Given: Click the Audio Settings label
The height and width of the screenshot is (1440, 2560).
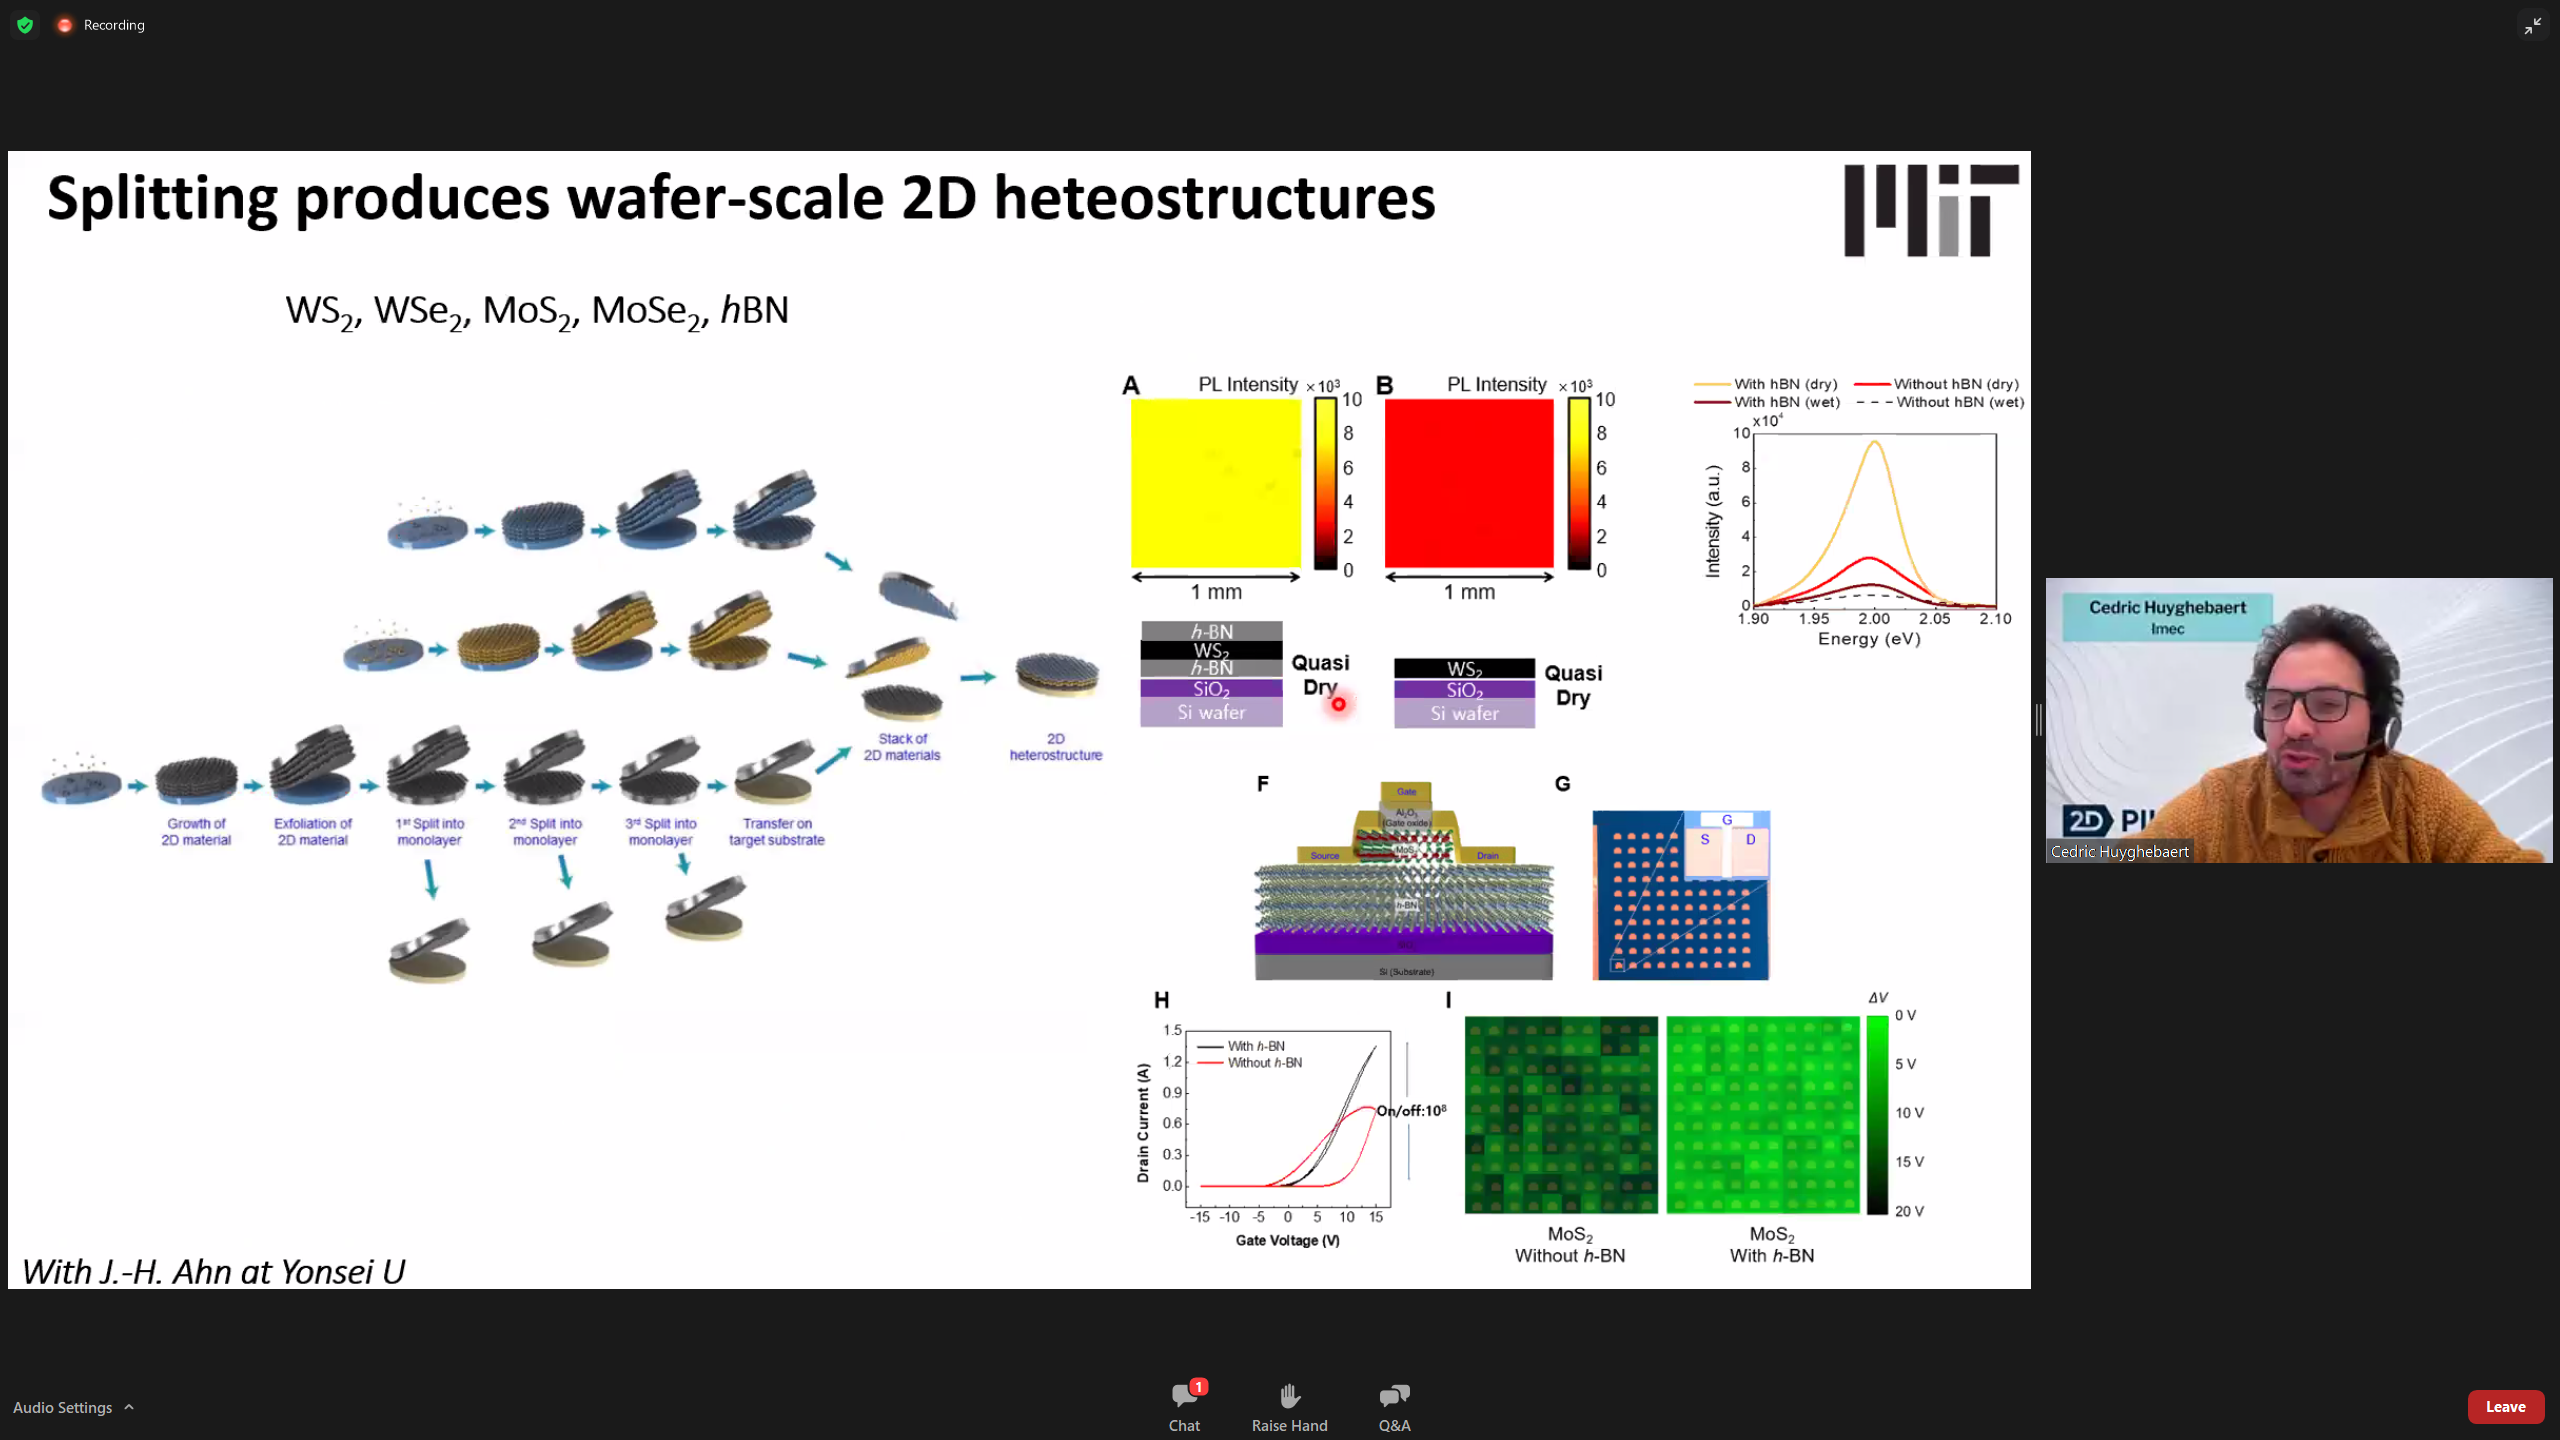Looking at the screenshot, I should [62, 1407].
